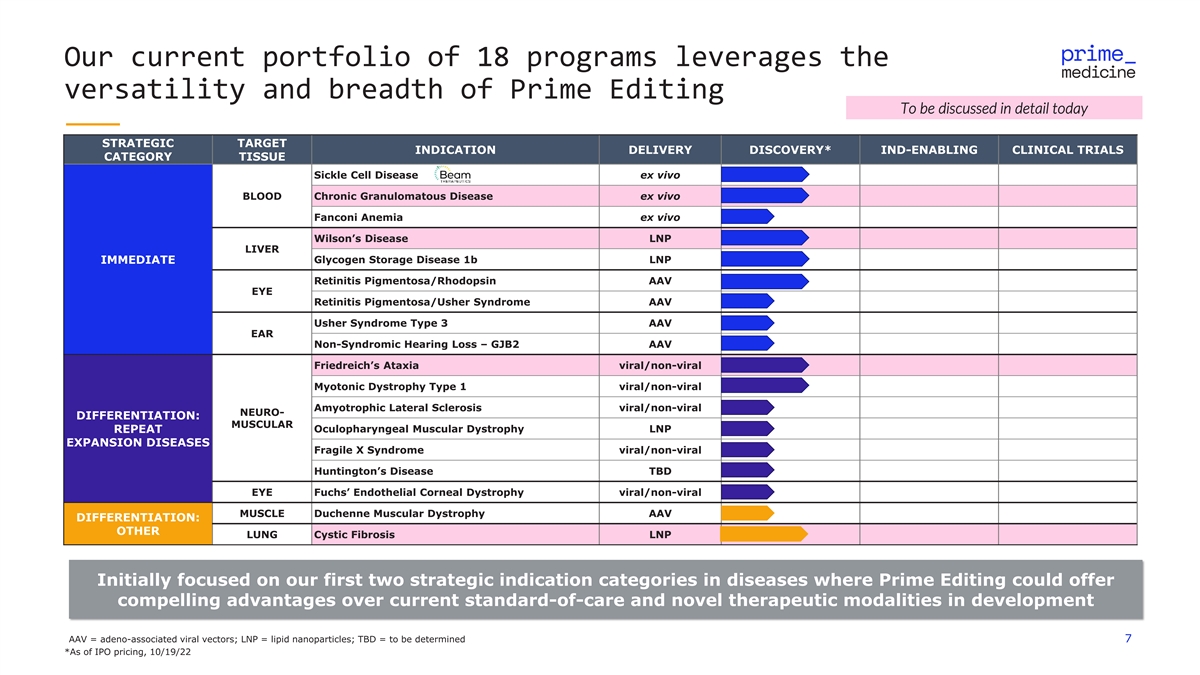This screenshot has width=1200, height=675.
Task: Click the IND-ENABLING column header
Action: pos(928,150)
